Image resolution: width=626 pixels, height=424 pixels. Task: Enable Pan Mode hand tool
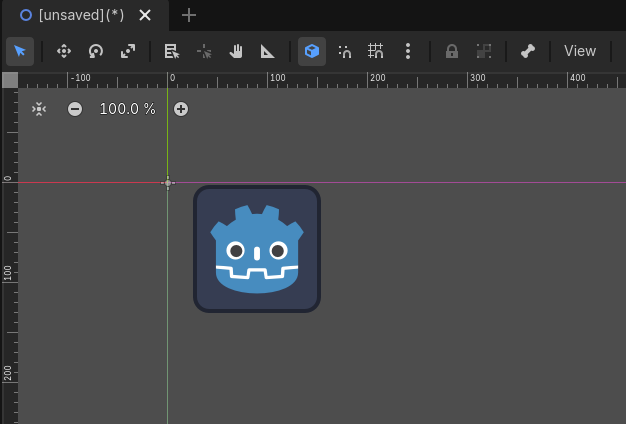[x=236, y=52]
